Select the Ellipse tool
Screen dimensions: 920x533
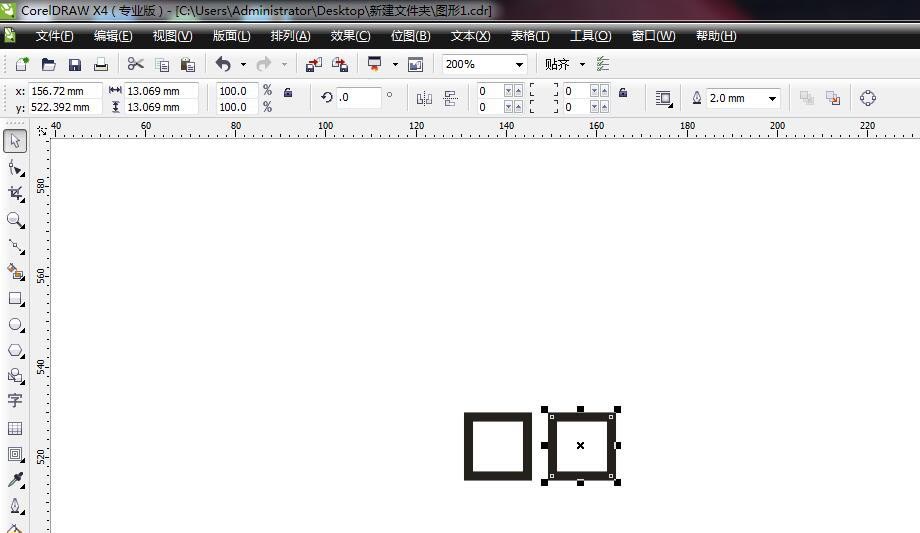(15, 325)
